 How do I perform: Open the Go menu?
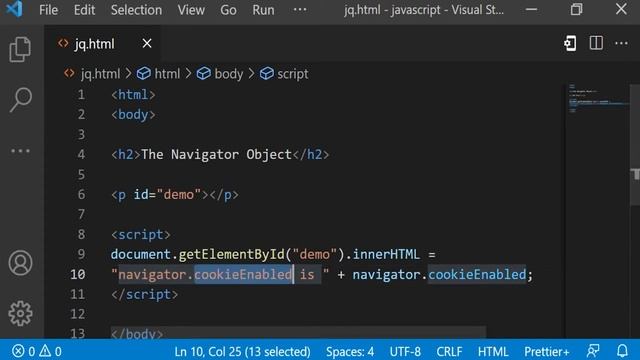coord(228,10)
